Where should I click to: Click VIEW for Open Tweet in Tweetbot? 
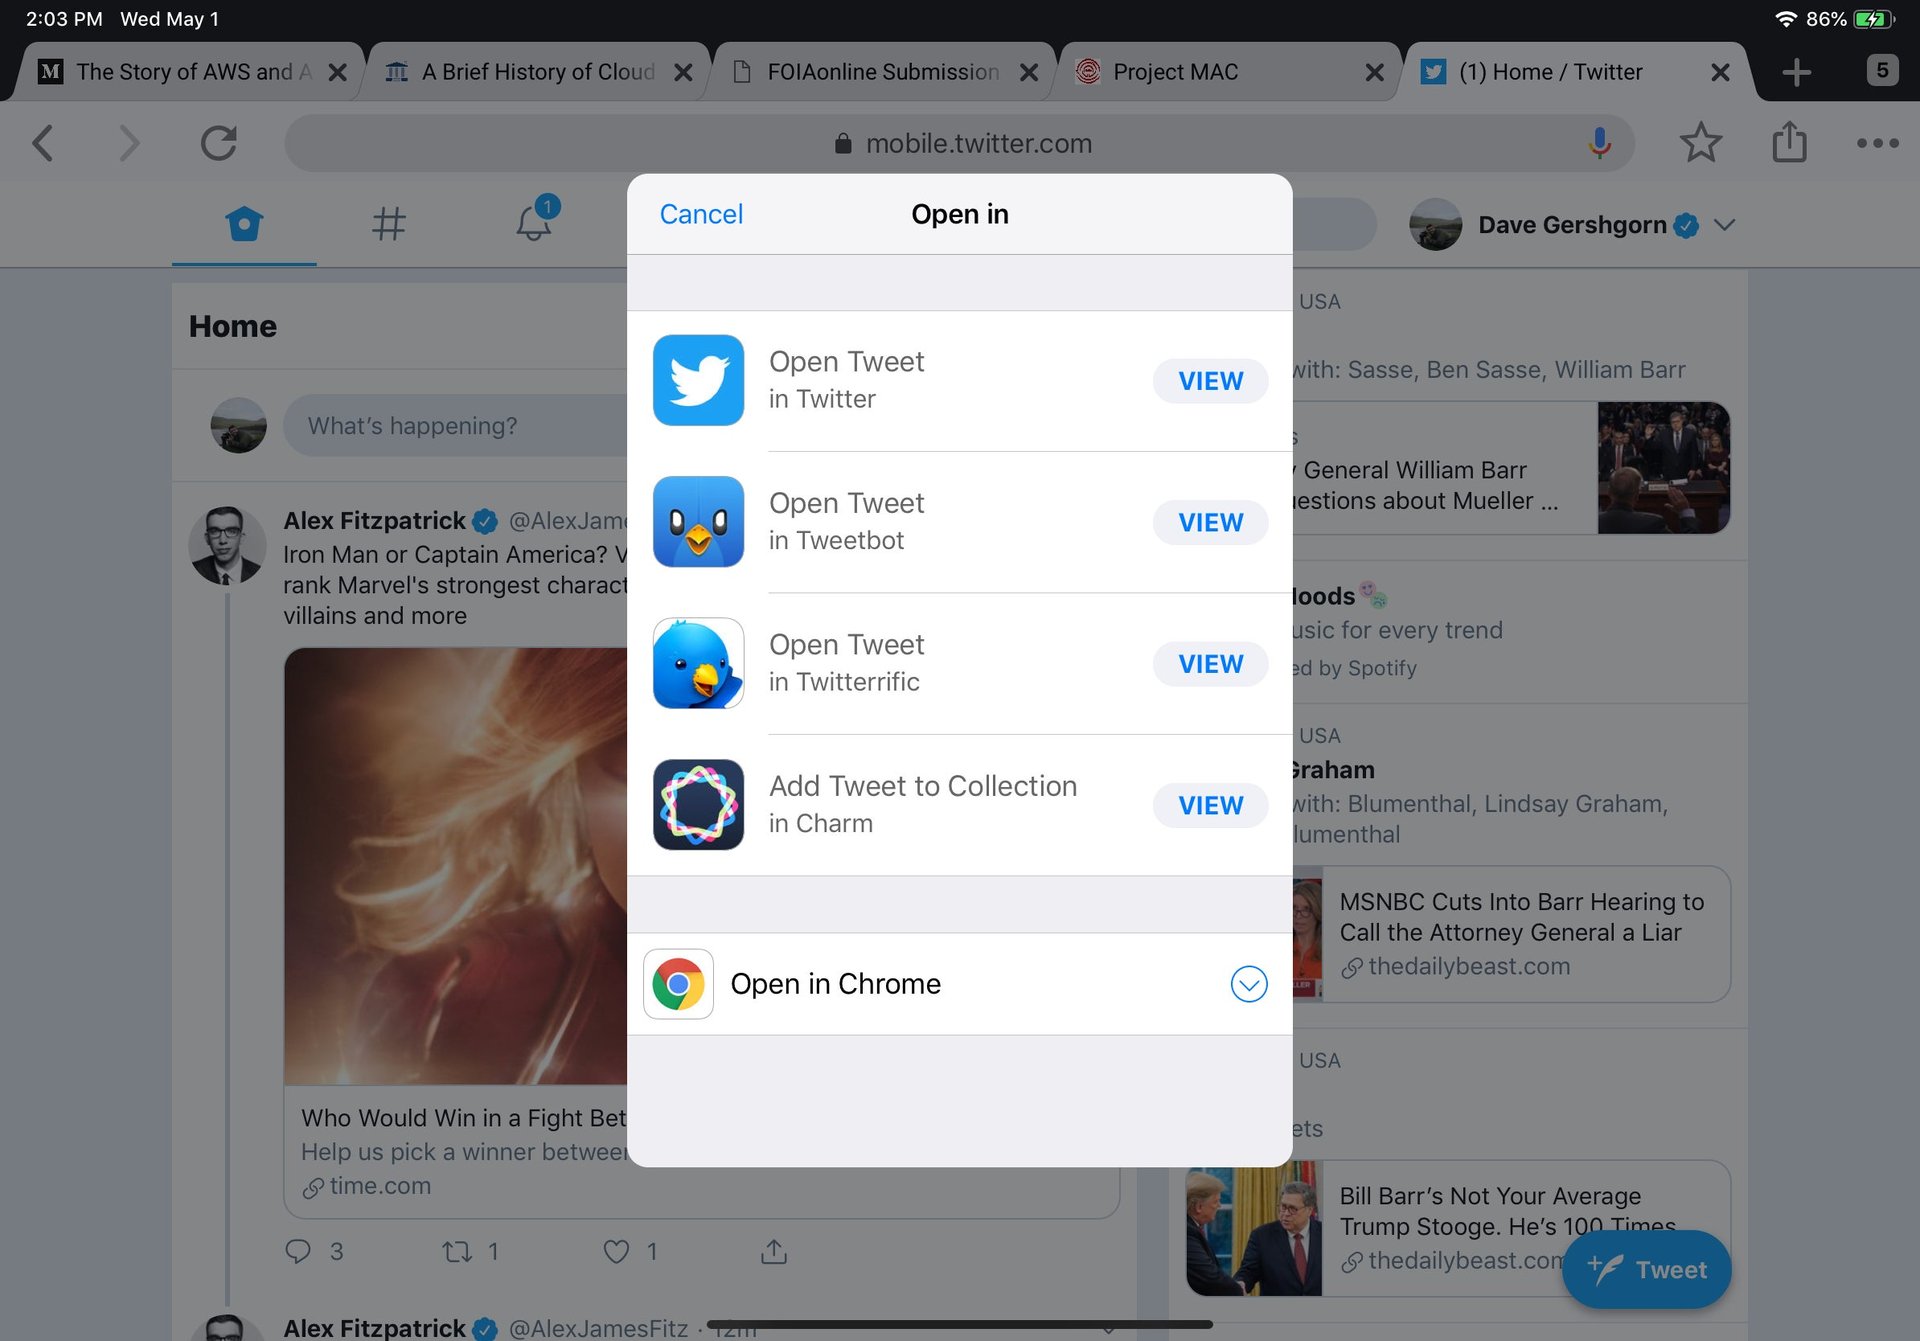click(x=1210, y=522)
